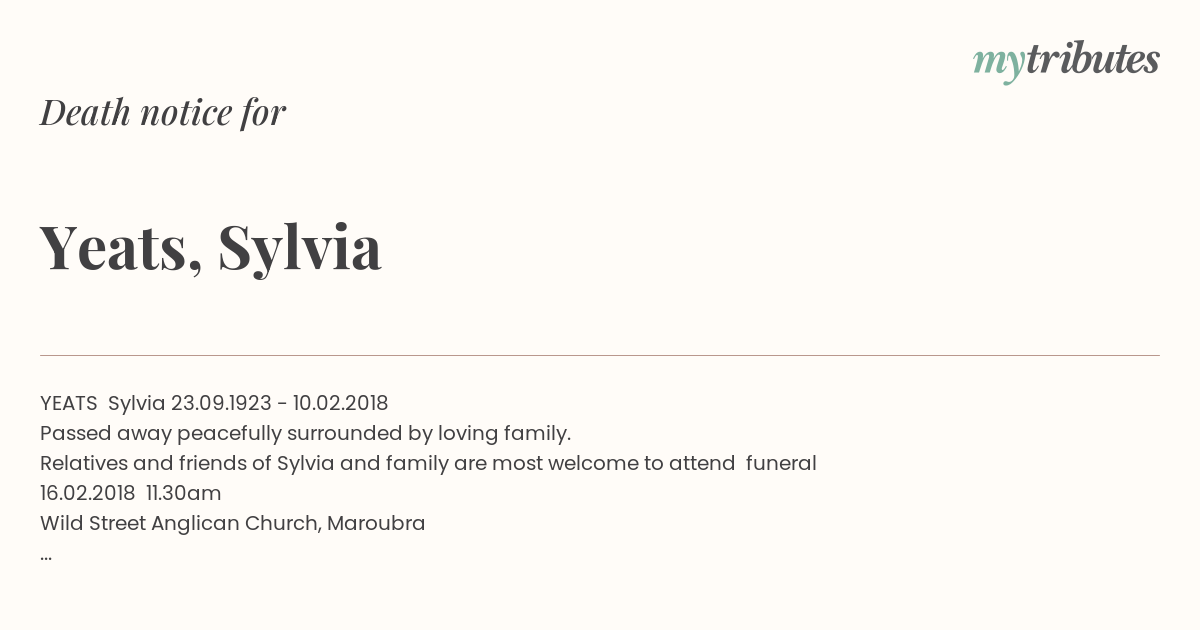Click the "Passed away peacefully" sentence
The height and width of the screenshot is (630, 1200).
(305, 433)
